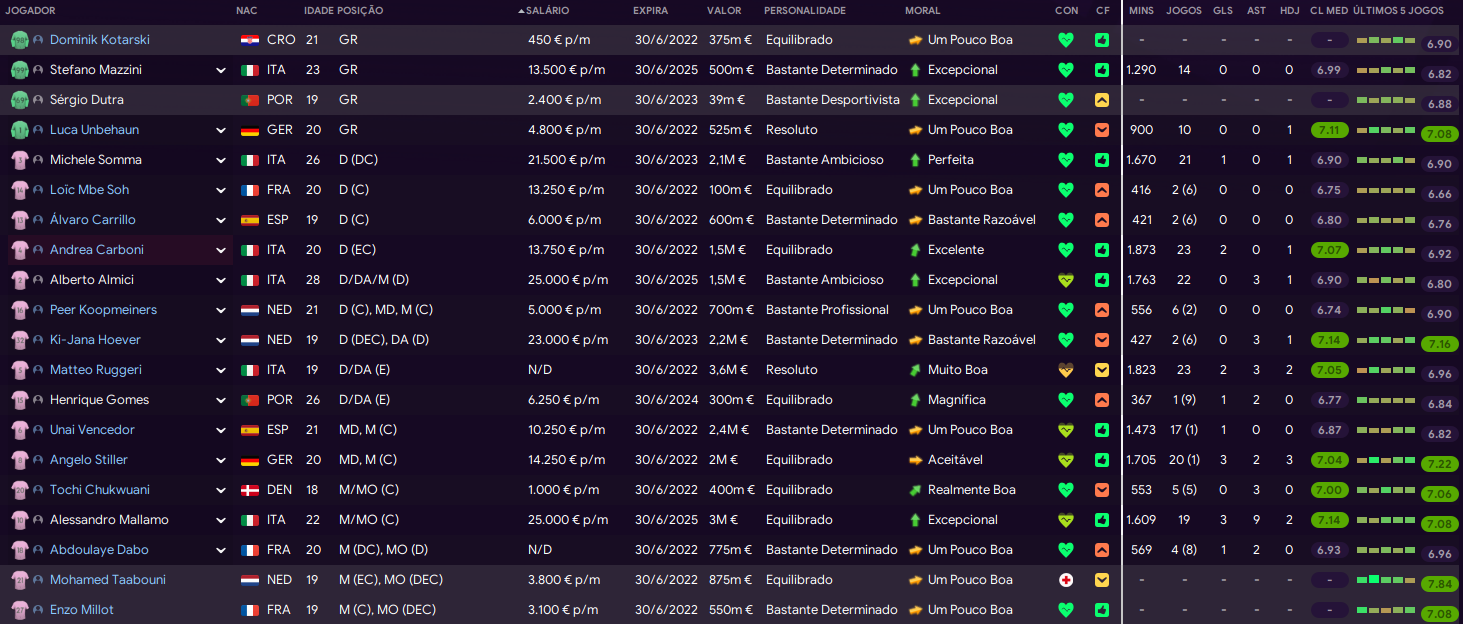
Task: Open the dropdown for Alessandro Mallamo
Action: (221, 520)
